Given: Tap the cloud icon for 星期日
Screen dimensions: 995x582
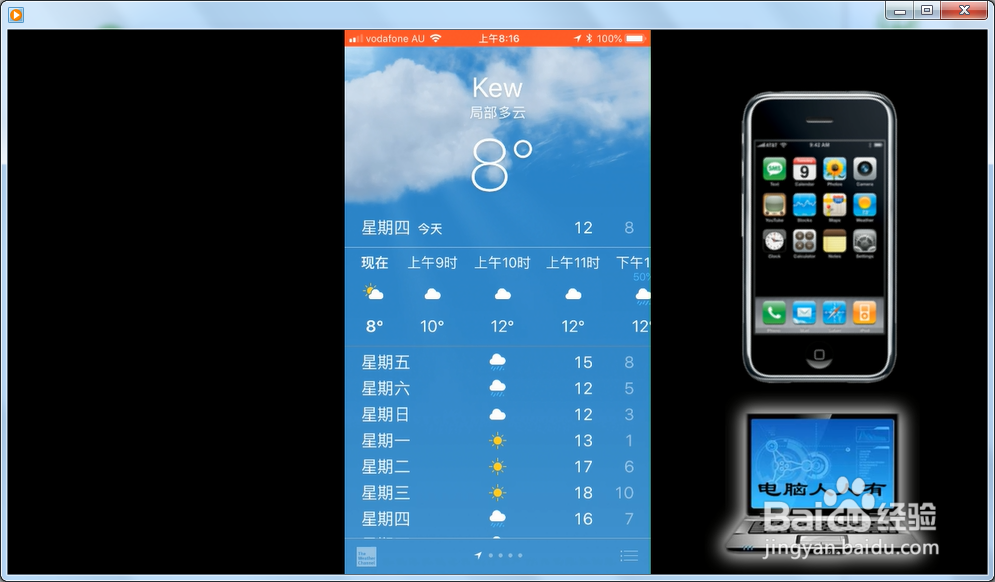Looking at the screenshot, I should (x=498, y=414).
